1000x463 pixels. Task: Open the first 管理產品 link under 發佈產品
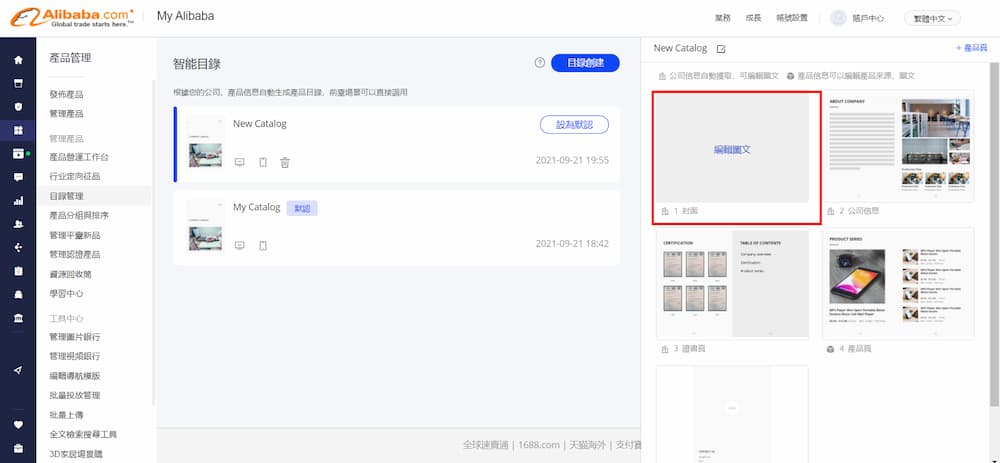pos(66,114)
